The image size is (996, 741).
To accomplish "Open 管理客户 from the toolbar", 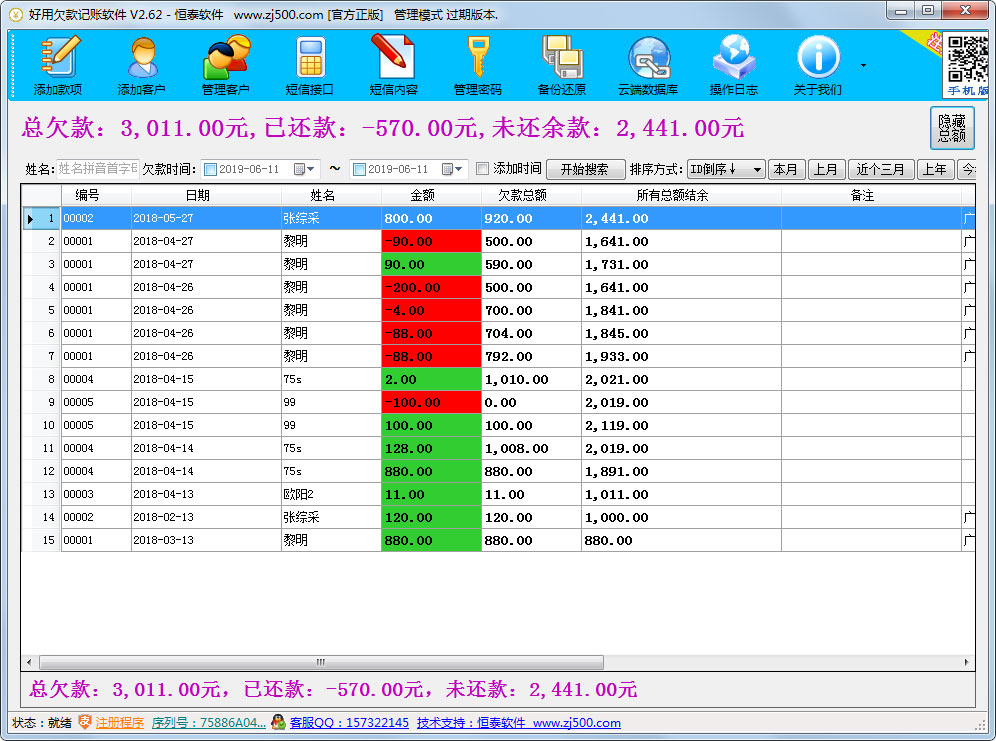I will [226, 64].
